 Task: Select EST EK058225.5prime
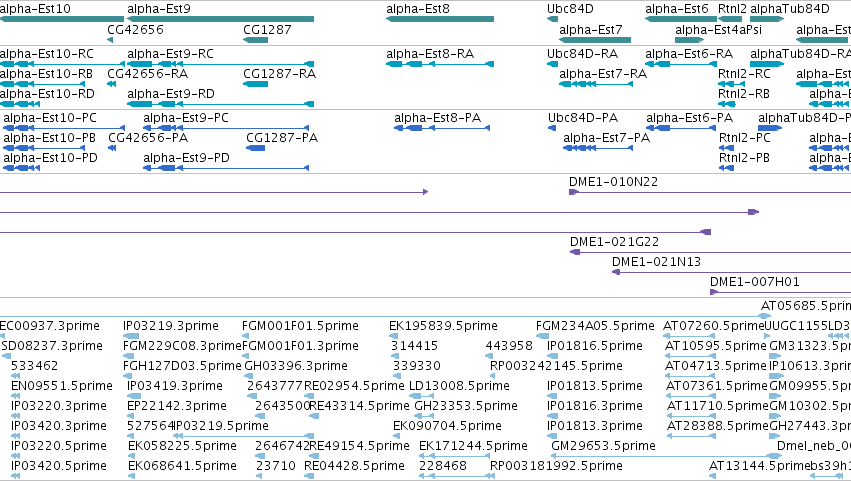pos(182,446)
